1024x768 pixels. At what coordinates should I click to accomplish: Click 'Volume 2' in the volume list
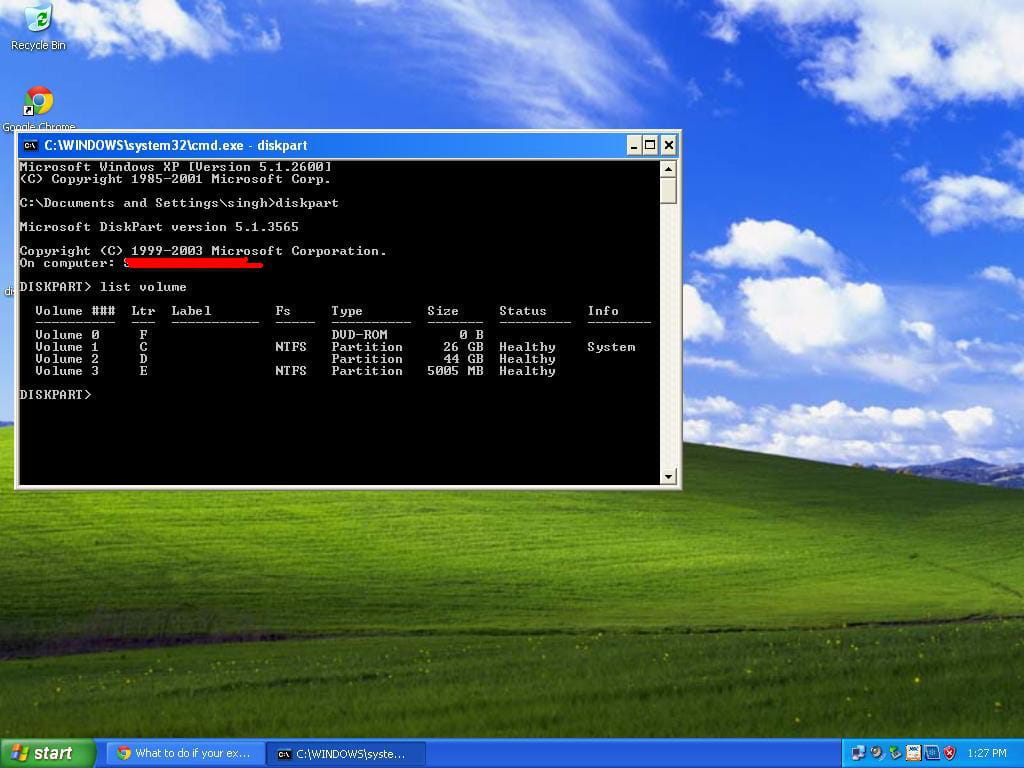tap(67, 359)
